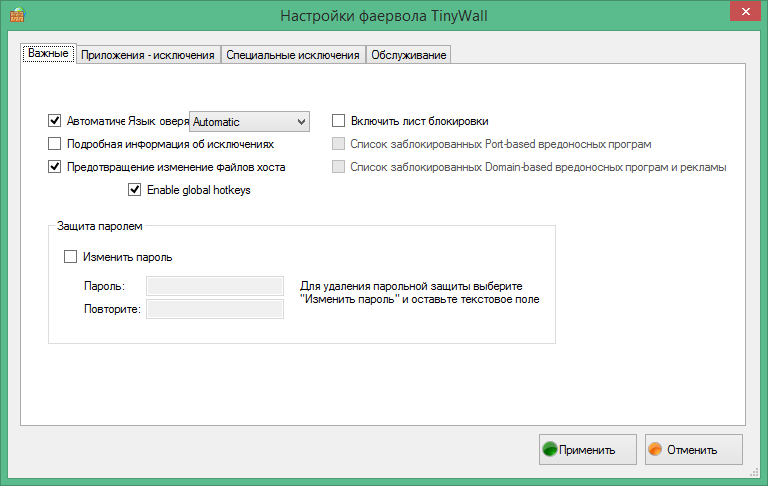768x486 pixels.
Task: Uncheck Предотвращение изменение файлов хоста
Action: tap(54, 167)
